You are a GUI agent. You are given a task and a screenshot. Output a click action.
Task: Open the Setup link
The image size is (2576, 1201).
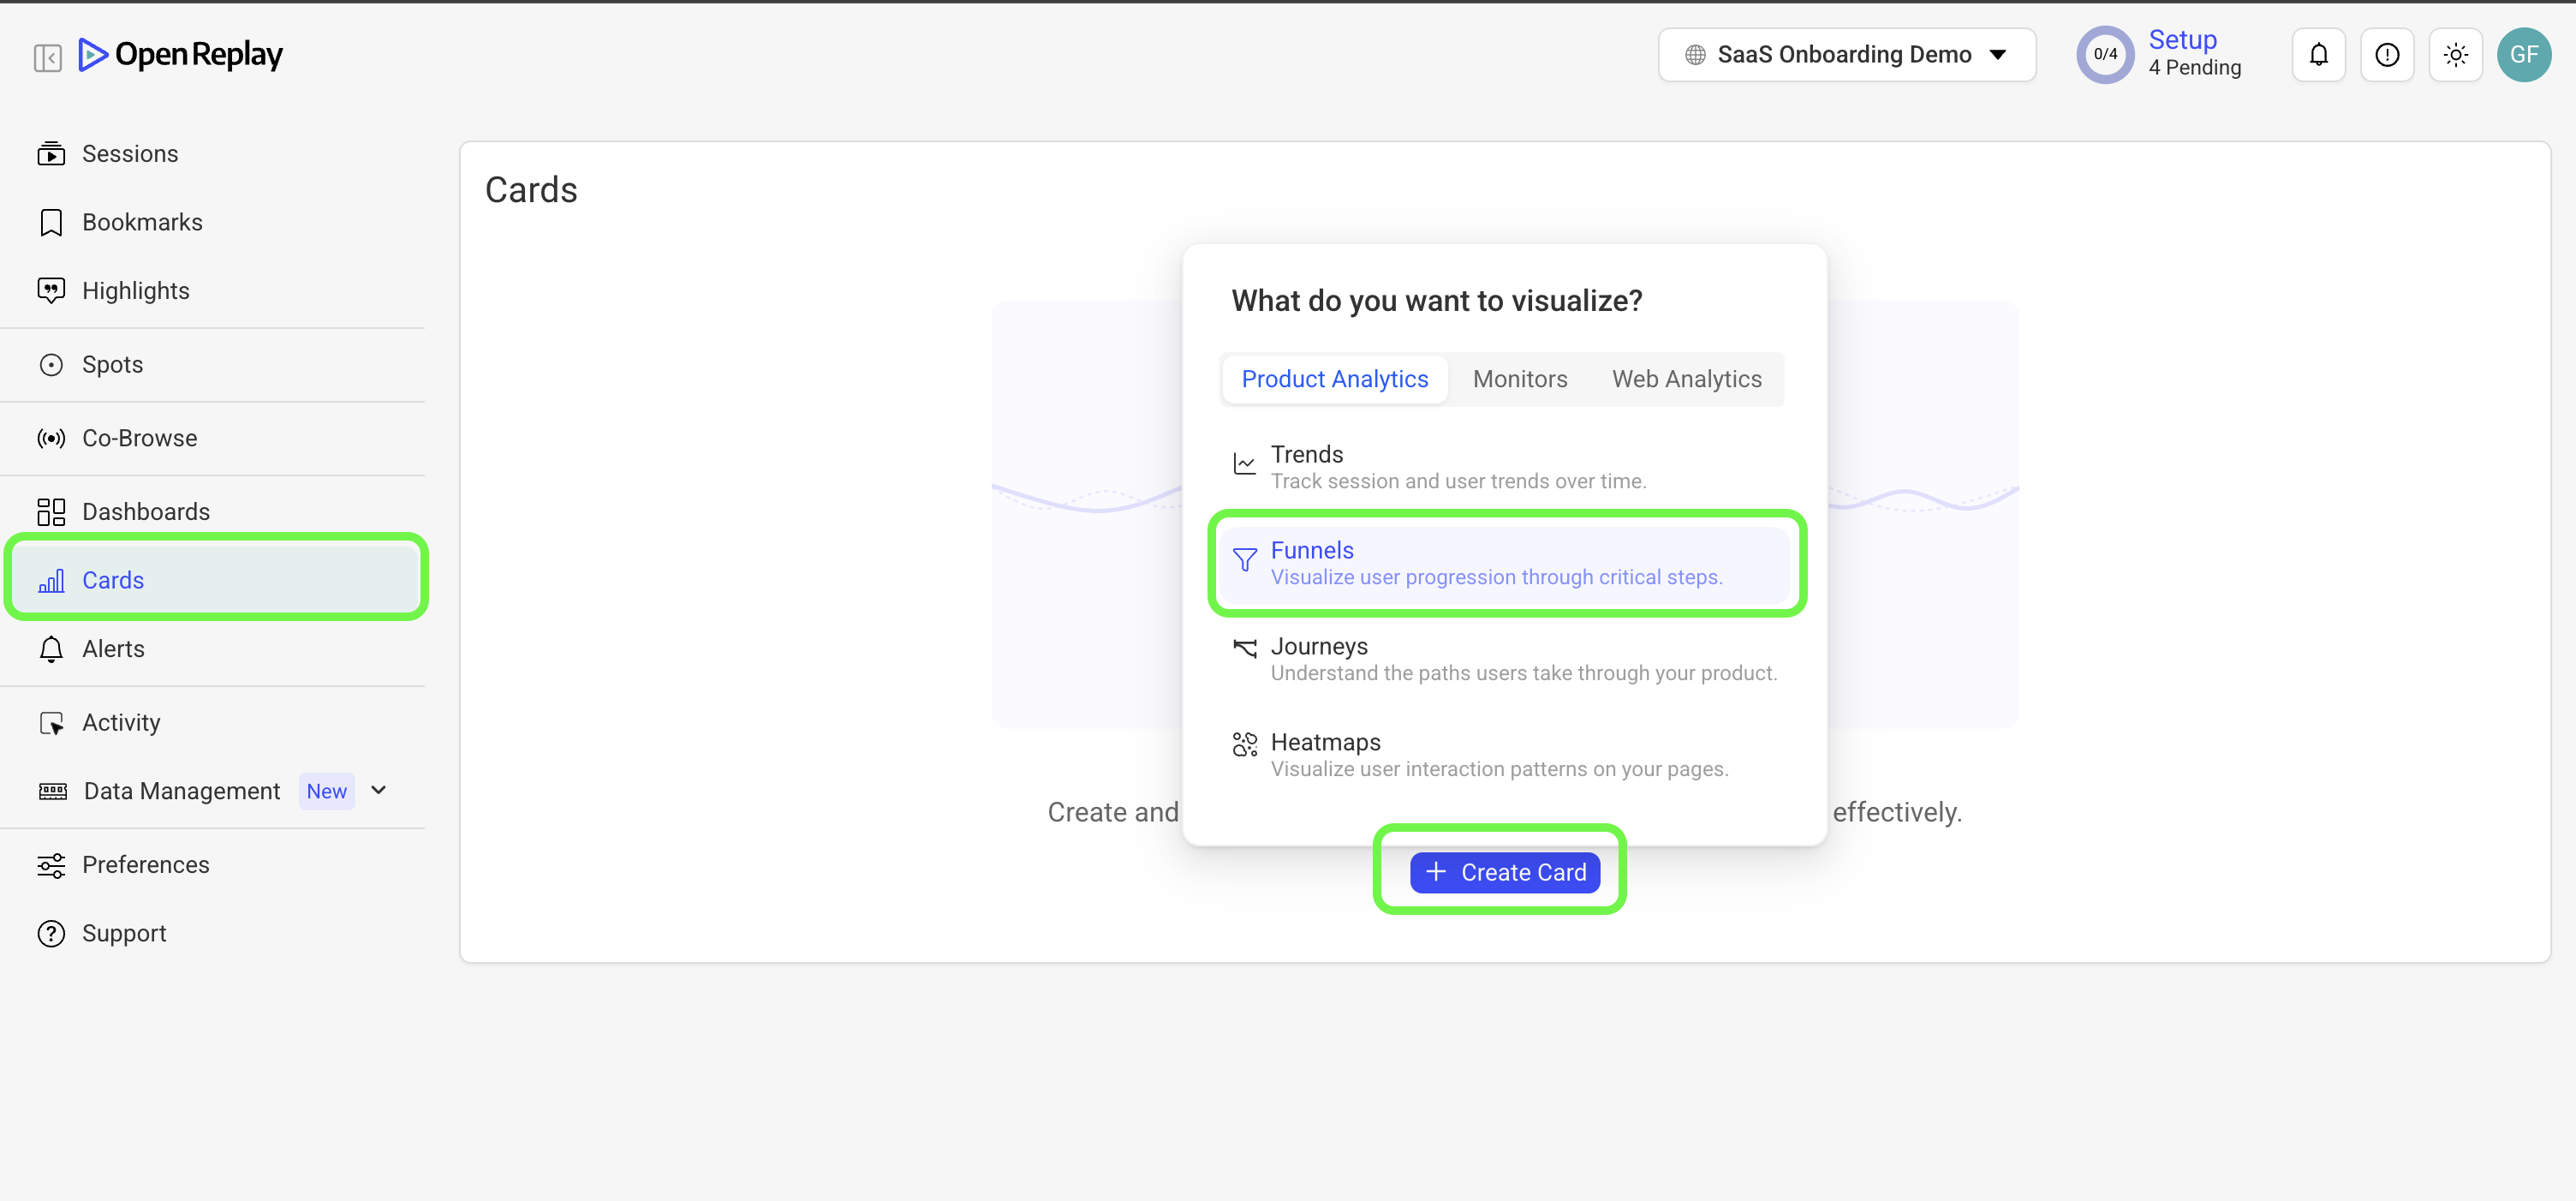click(x=2182, y=40)
